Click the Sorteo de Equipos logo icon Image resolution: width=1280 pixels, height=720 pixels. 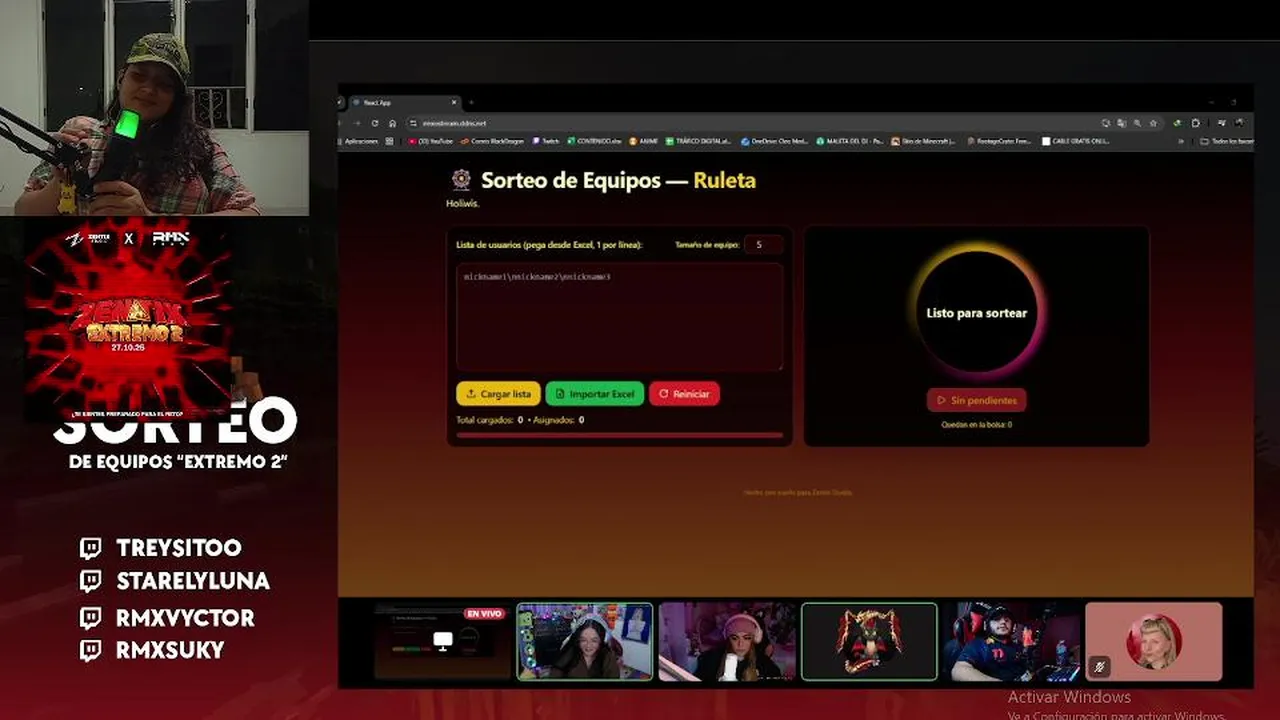coord(461,180)
